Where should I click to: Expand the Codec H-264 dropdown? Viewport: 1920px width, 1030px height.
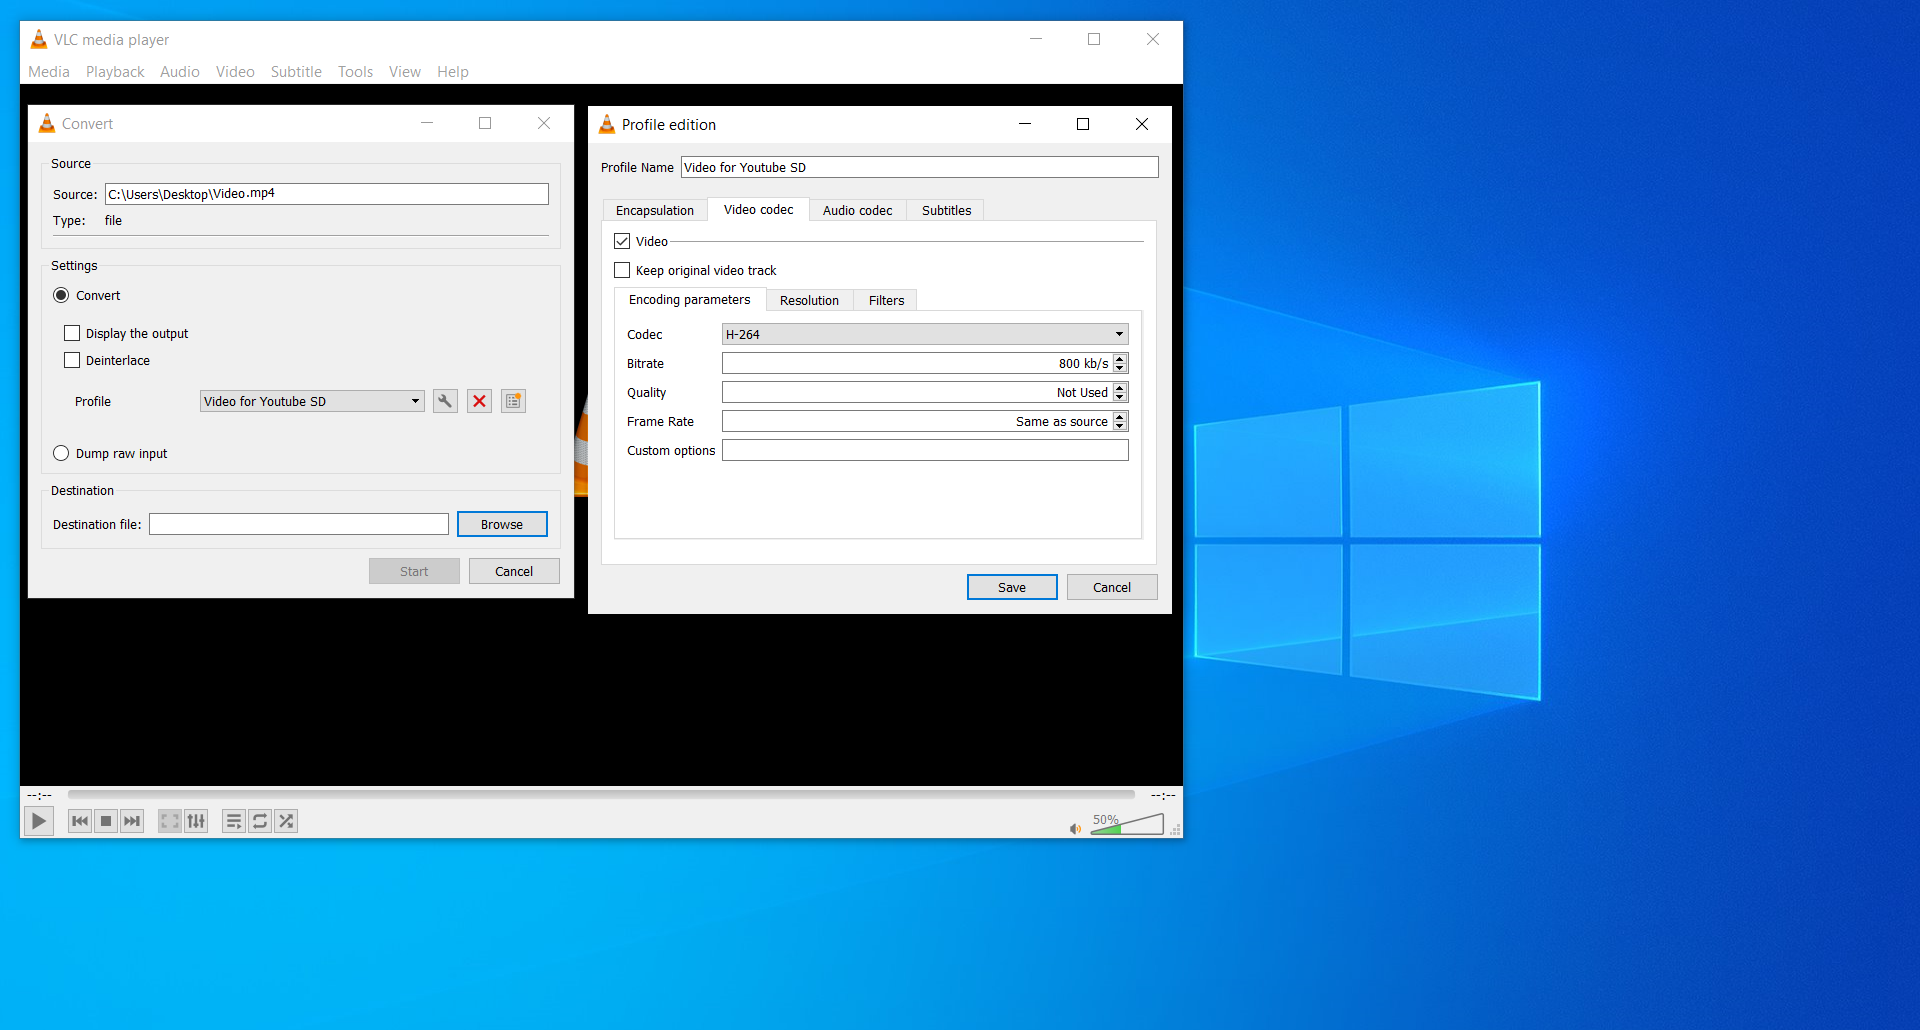(924, 334)
